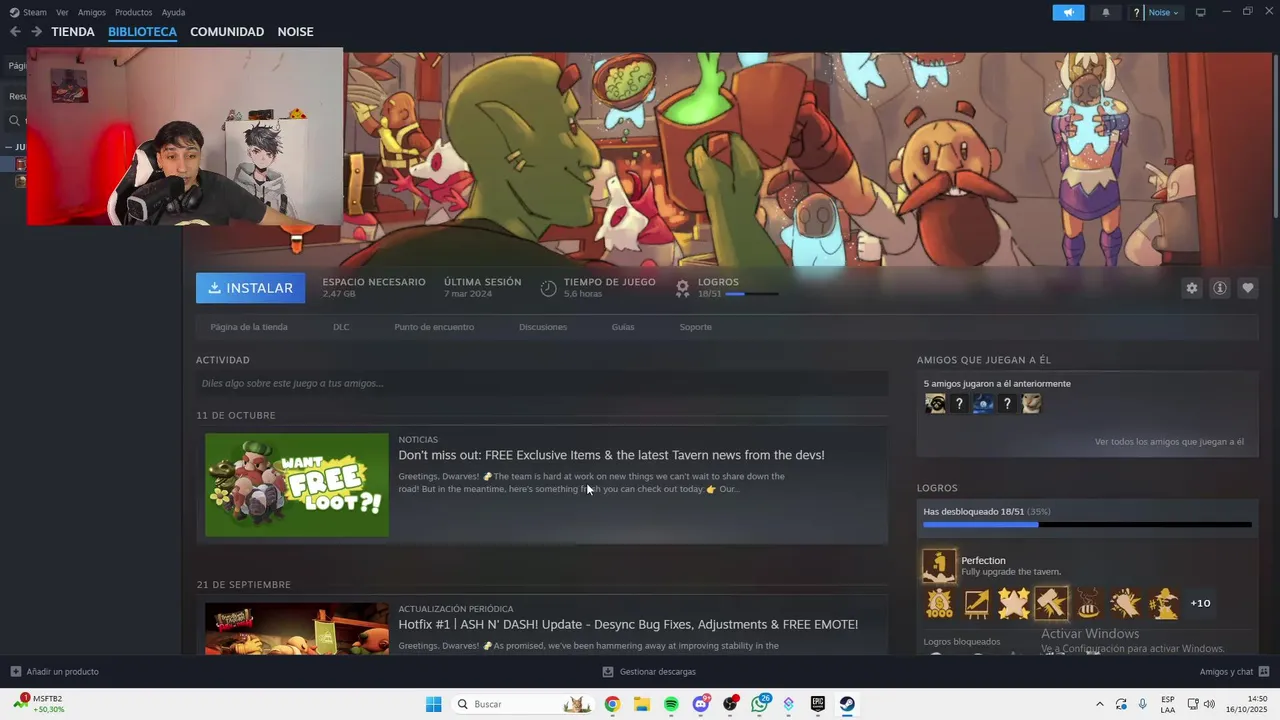Select the hammer achievement icon

click(x=1051, y=603)
